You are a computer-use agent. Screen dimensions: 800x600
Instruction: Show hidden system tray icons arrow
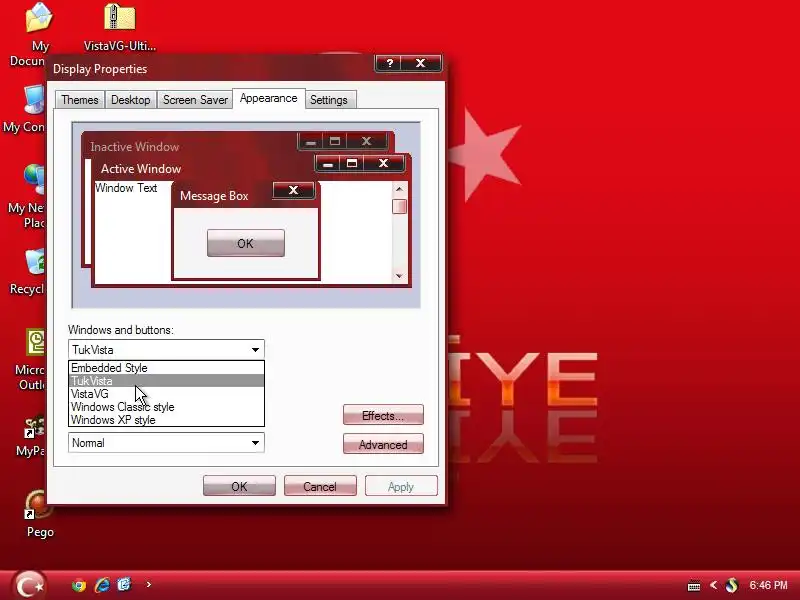click(x=713, y=585)
